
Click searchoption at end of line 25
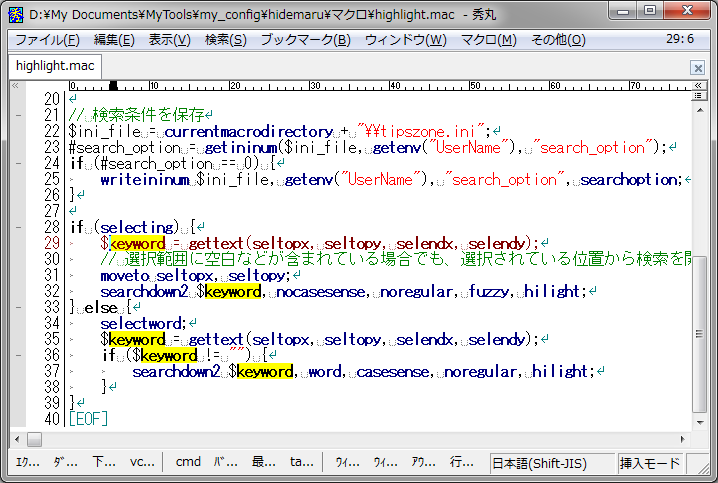pyautogui.click(x=629, y=180)
